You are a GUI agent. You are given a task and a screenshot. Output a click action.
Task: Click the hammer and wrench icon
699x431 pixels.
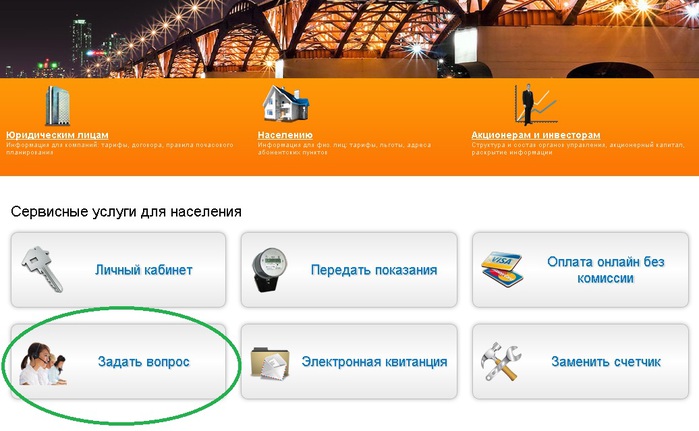(501, 361)
